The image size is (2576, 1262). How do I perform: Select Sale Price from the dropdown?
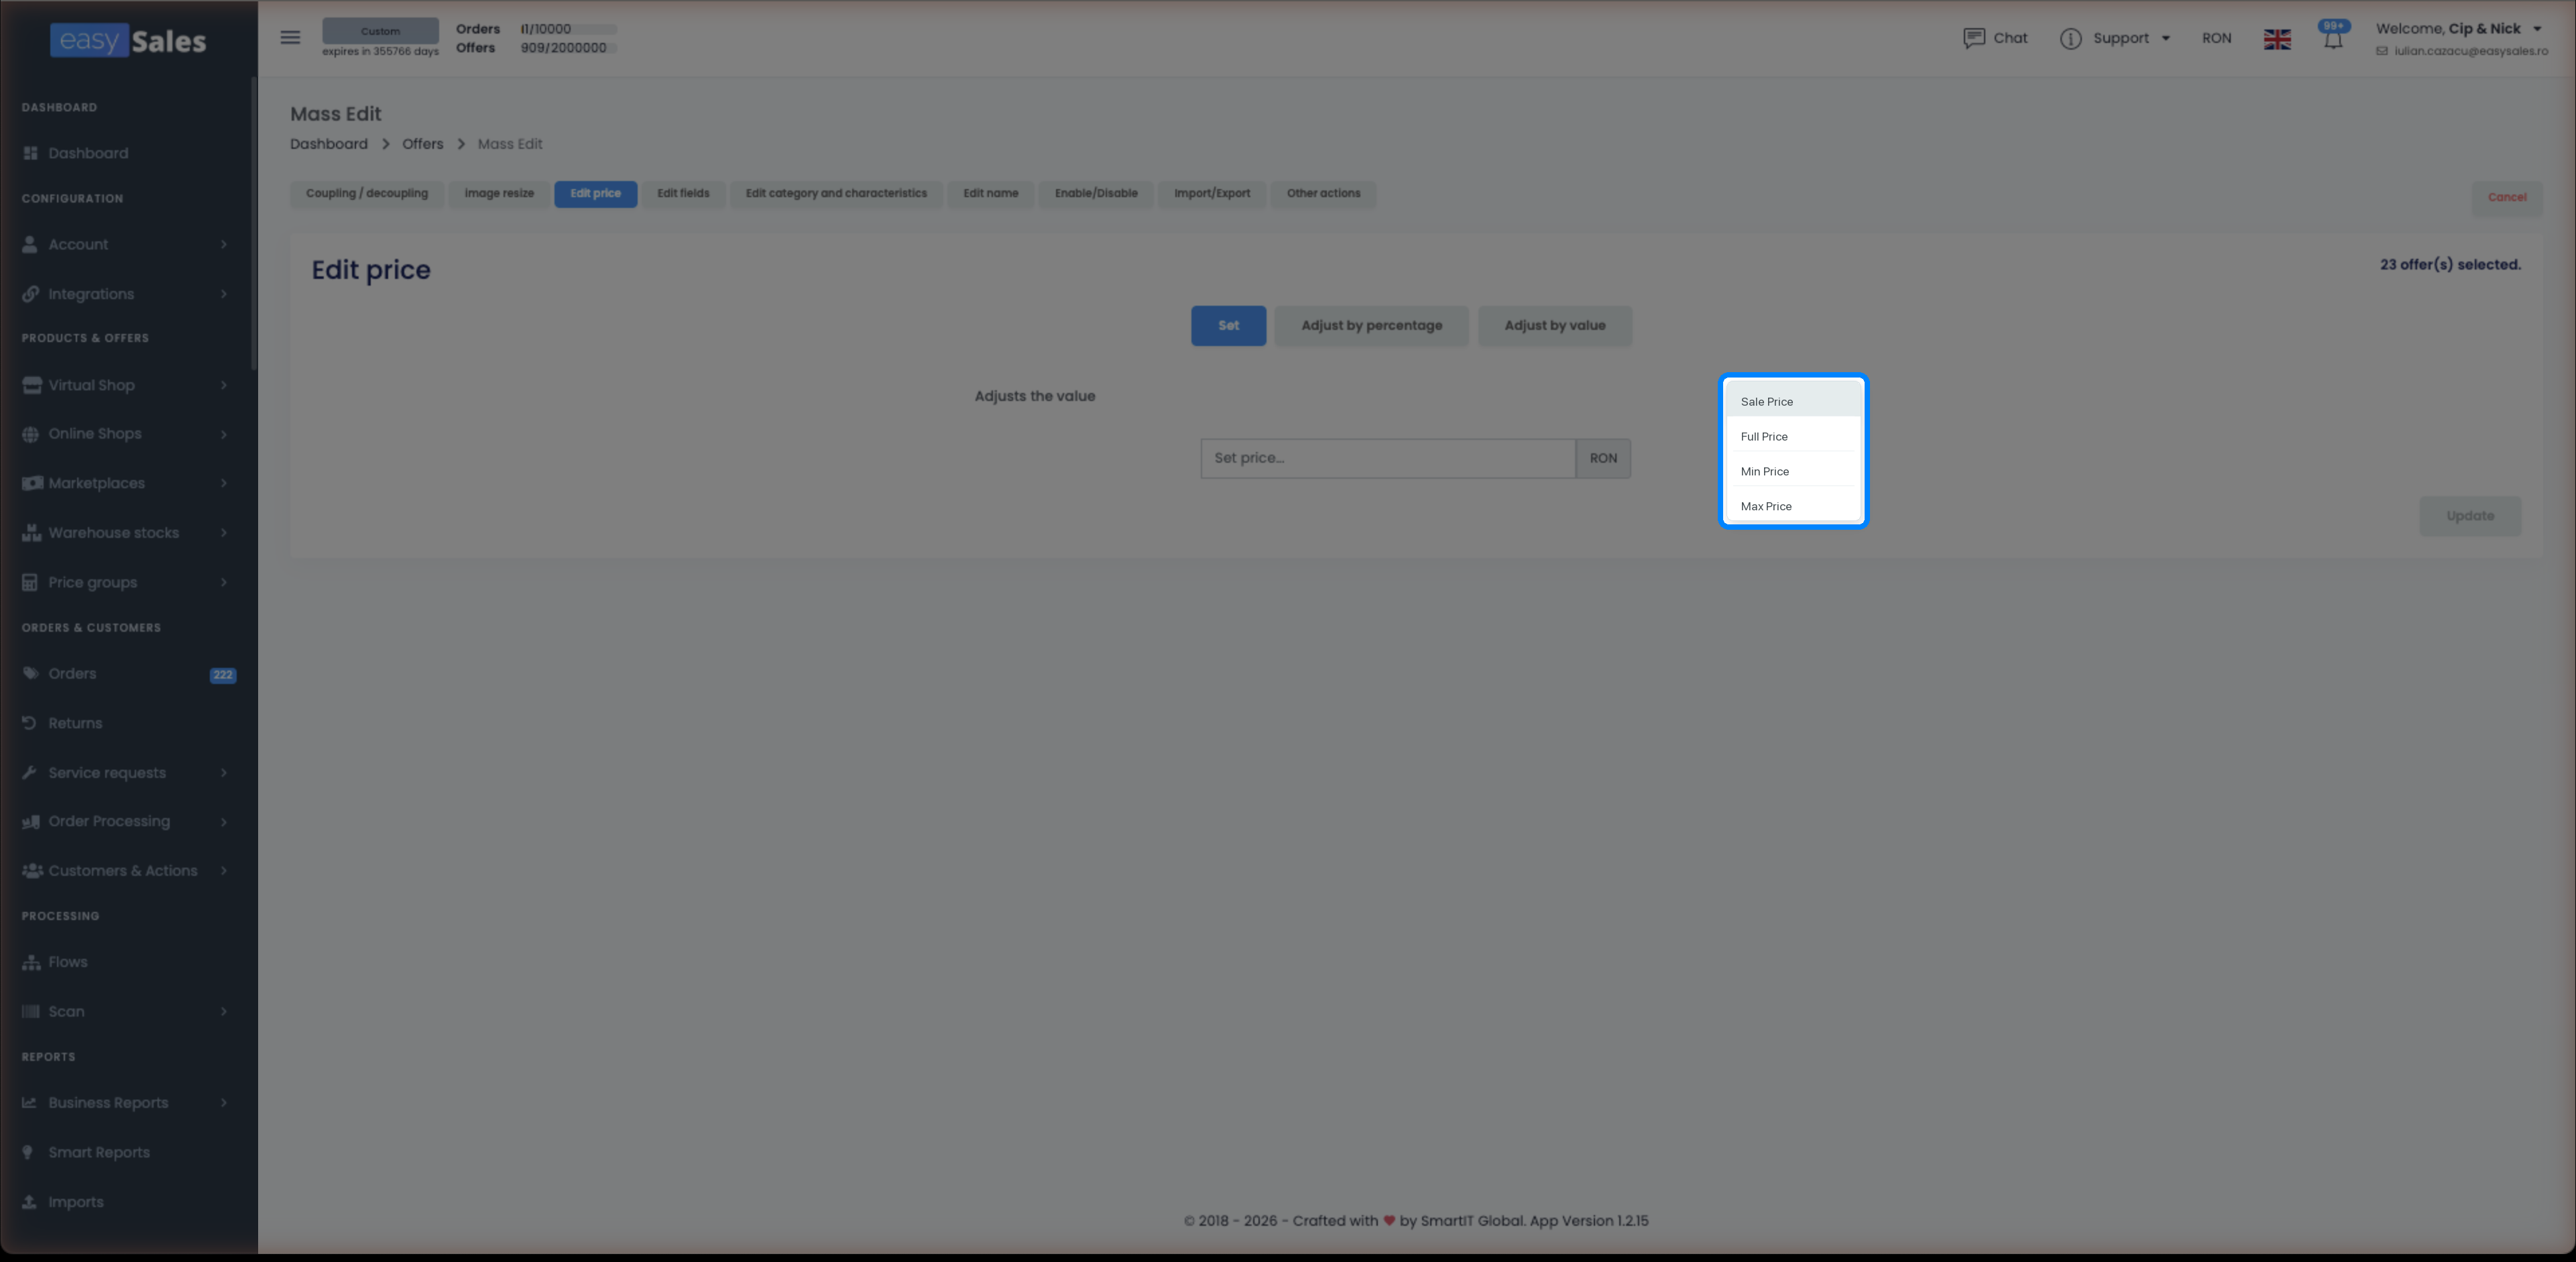pyautogui.click(x=1793, y=401)
